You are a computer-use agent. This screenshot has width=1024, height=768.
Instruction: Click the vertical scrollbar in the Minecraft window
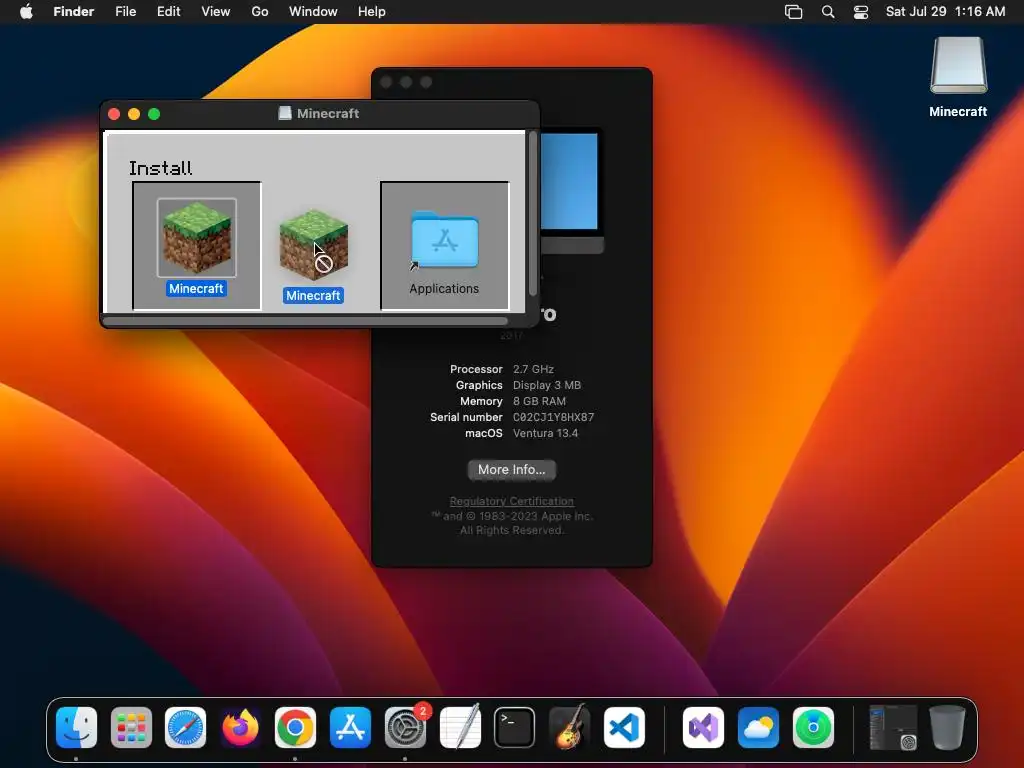533,214
